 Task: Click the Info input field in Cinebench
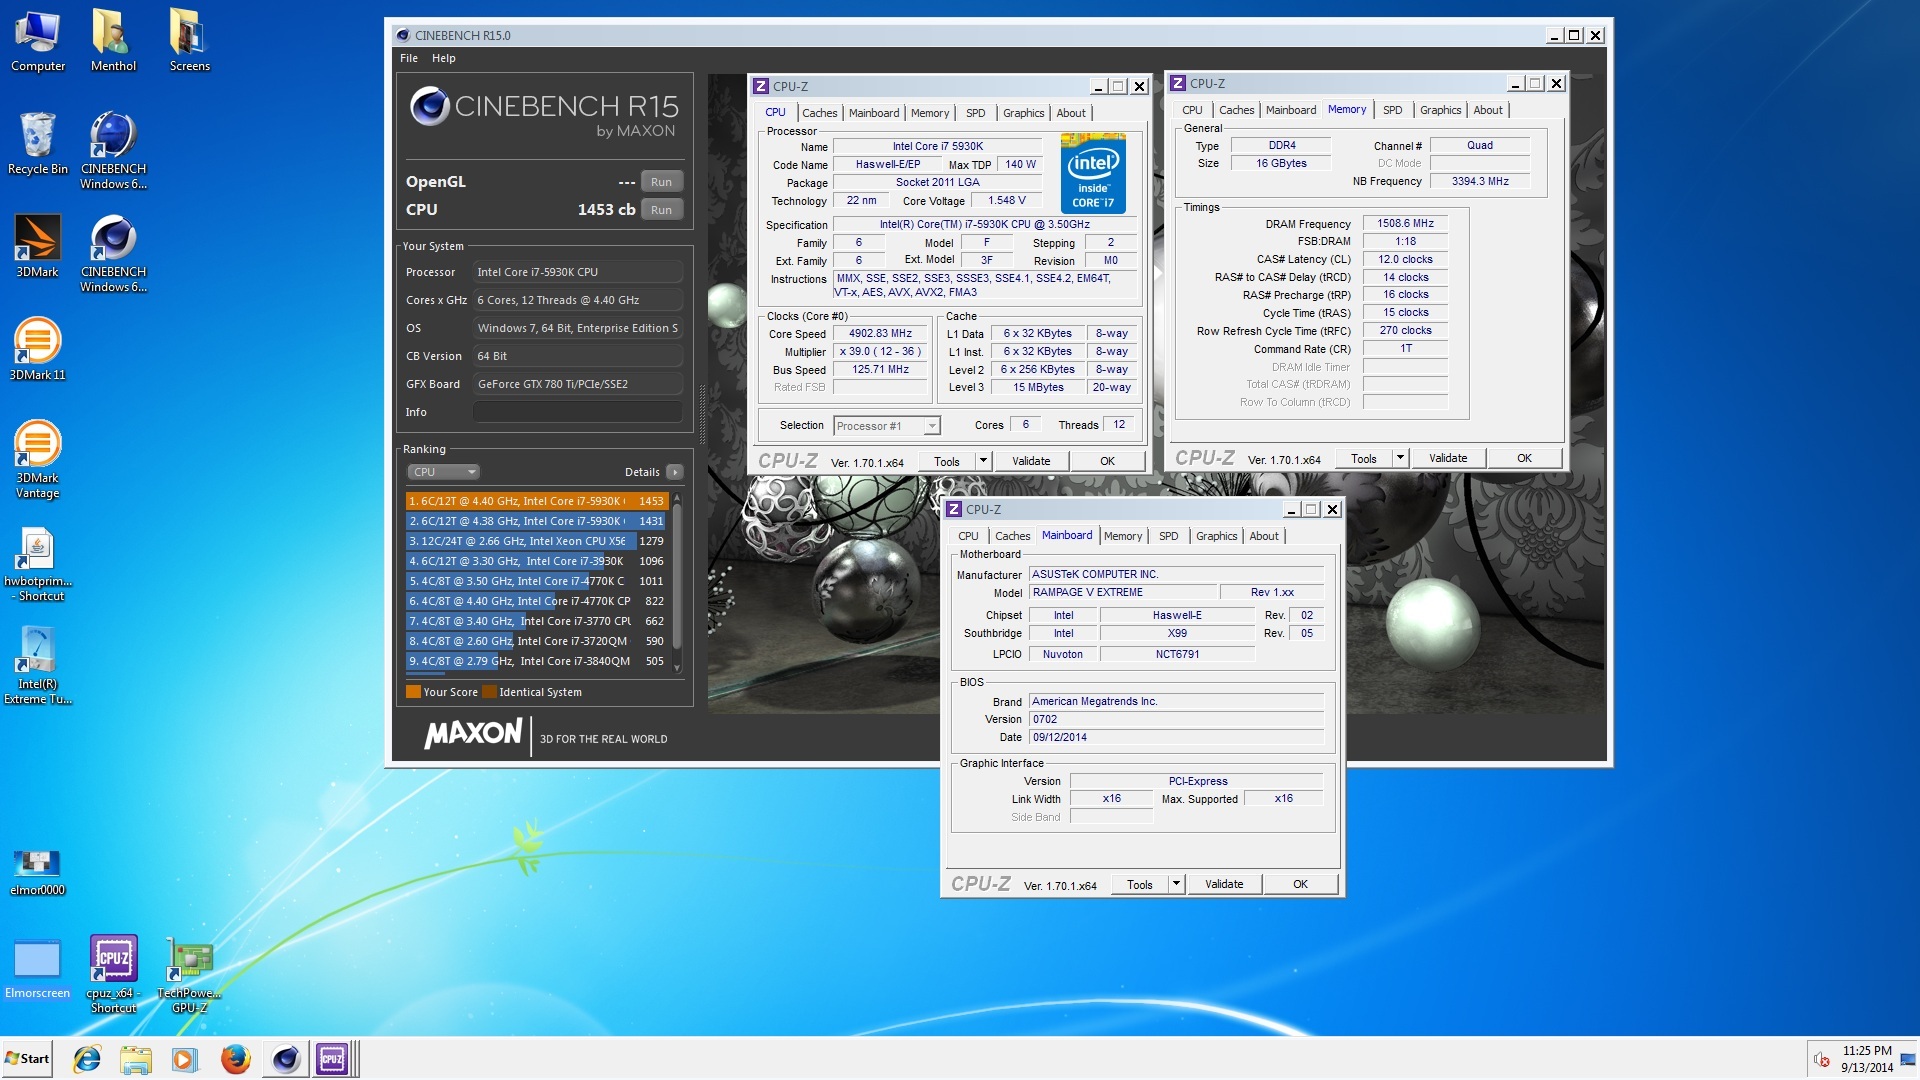[x=578, y=412]
